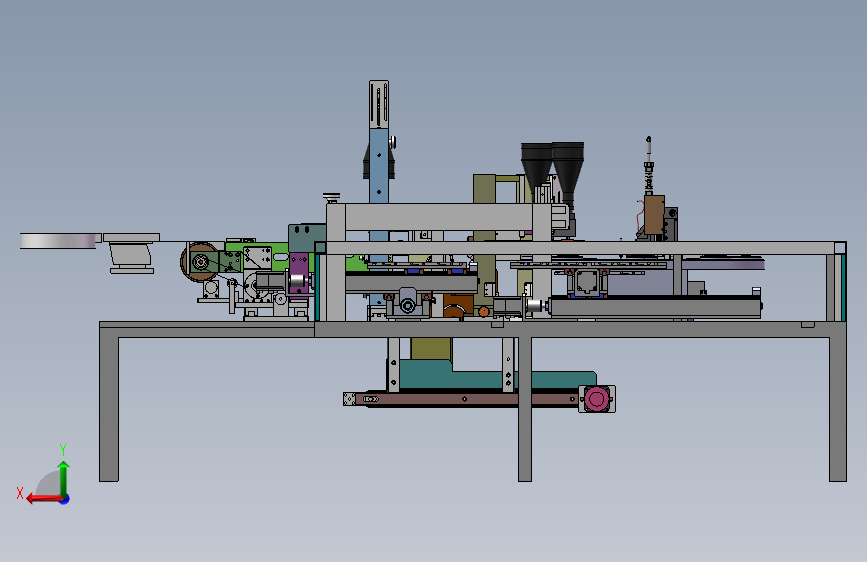The height and width of the screenshot is (562, 867).
Task: Click the green Y axis arrow of the triad
Action: click(64, 478)
